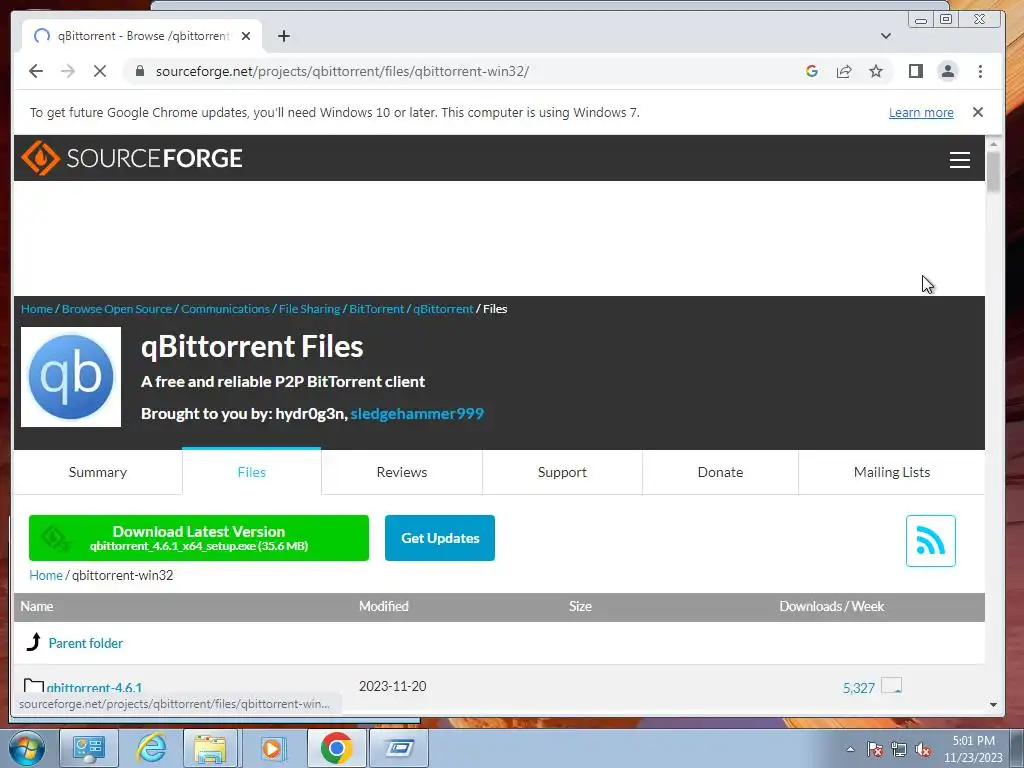Toggle the Chrome side panel icon

[x=916, y=71]
